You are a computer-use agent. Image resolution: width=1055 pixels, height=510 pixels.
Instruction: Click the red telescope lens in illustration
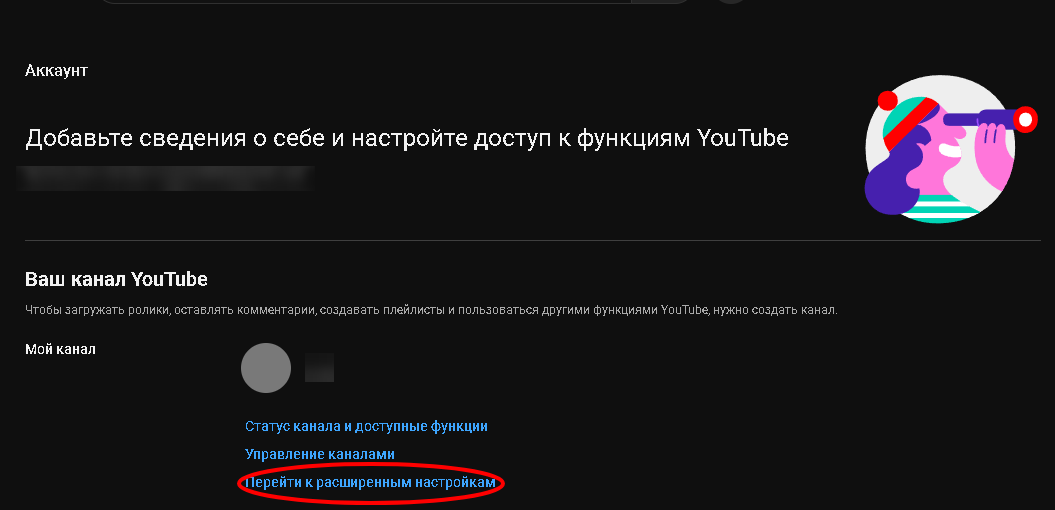(x=1025, y=120)
